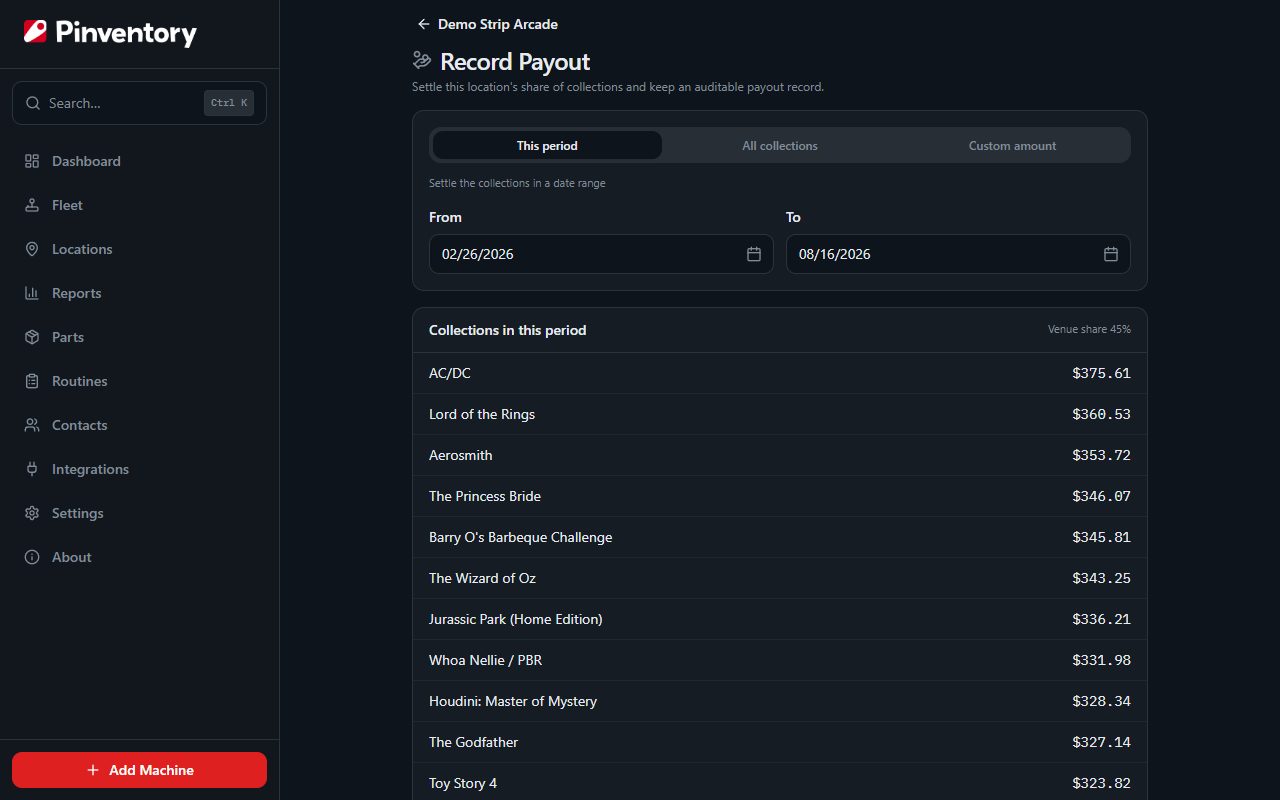The image size is (1280, 800).
Task: Click the $328.34 amount
Action: click(1101, 701)
